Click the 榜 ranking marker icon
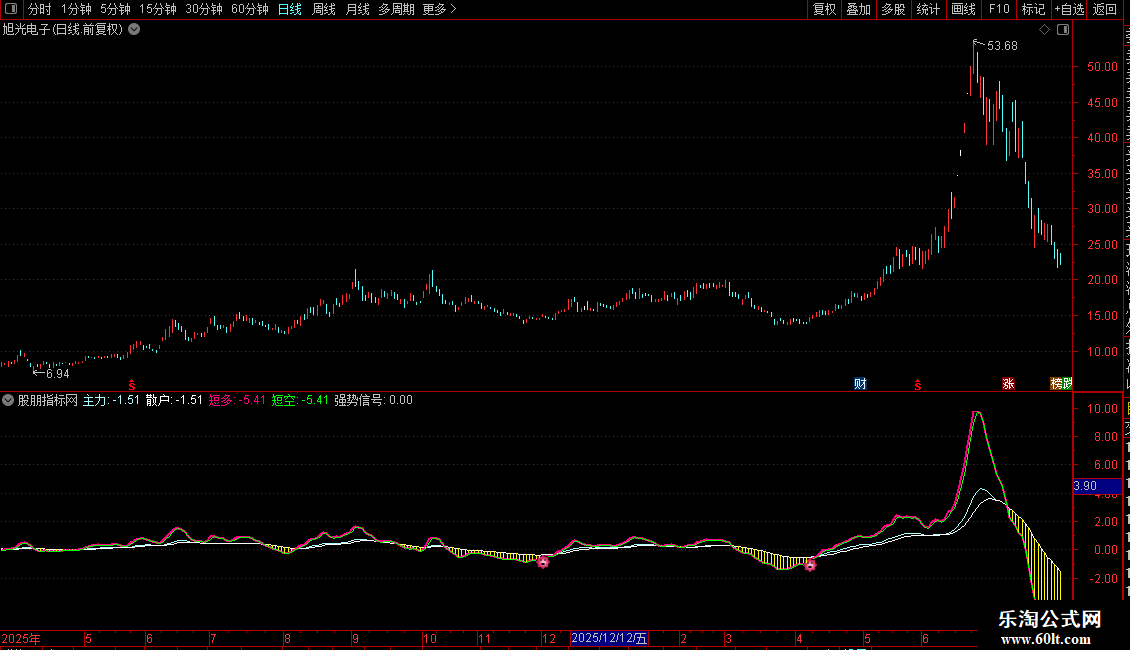Screen dimensions: 1130x650 click(1056, 384)
